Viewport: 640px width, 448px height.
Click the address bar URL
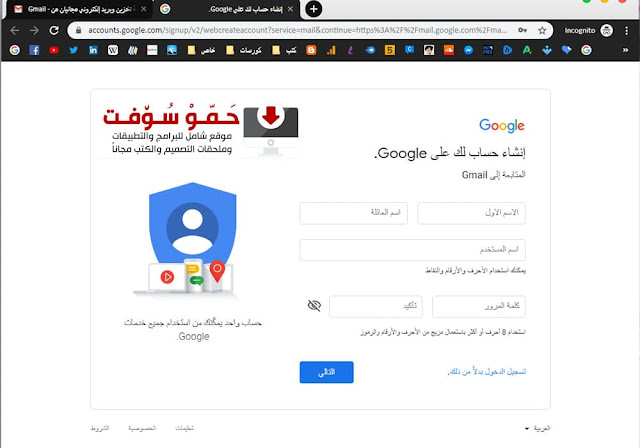pos(298,30)
